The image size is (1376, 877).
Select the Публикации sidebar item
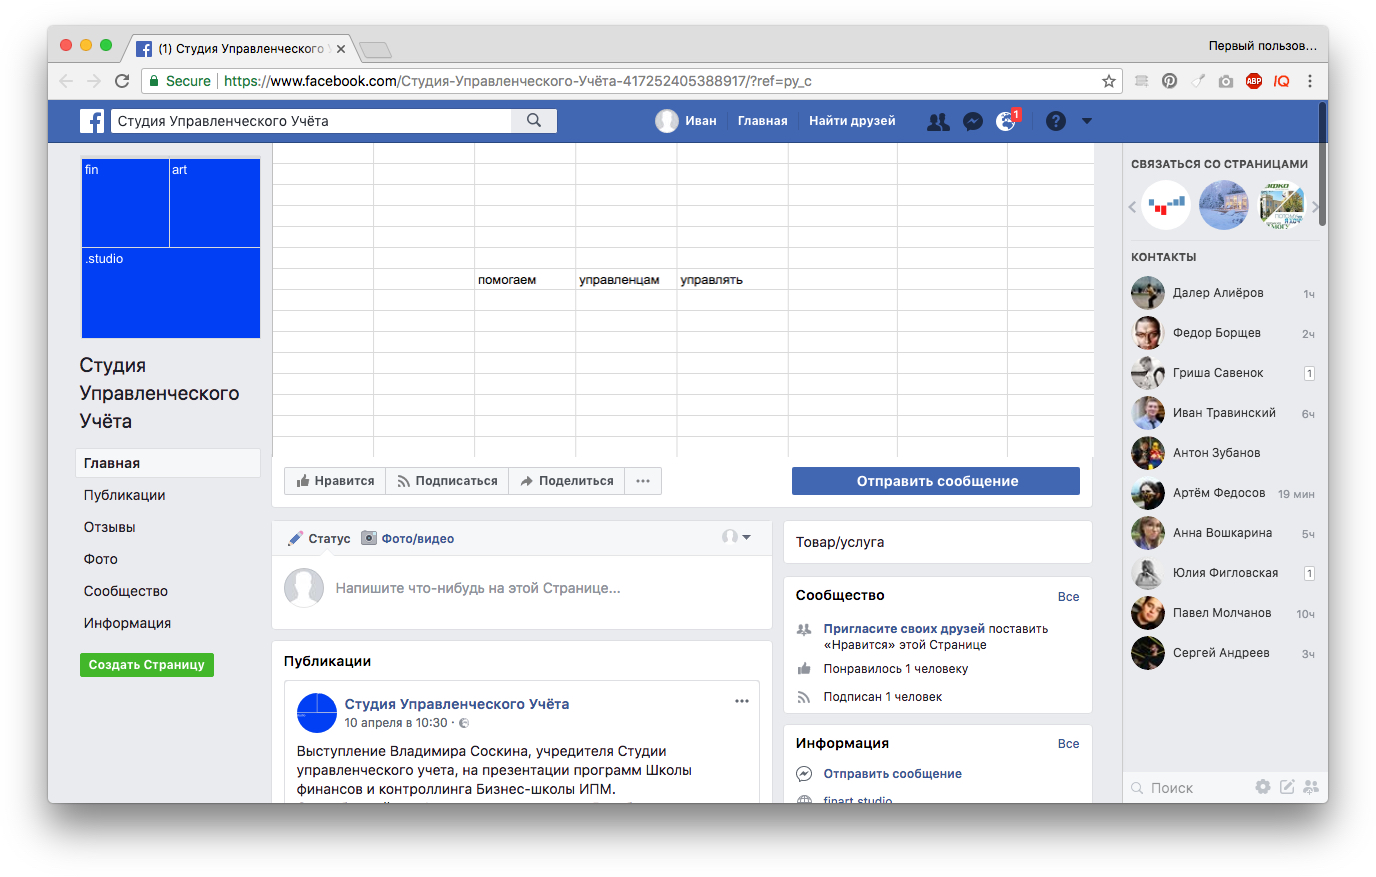point(125,495)
